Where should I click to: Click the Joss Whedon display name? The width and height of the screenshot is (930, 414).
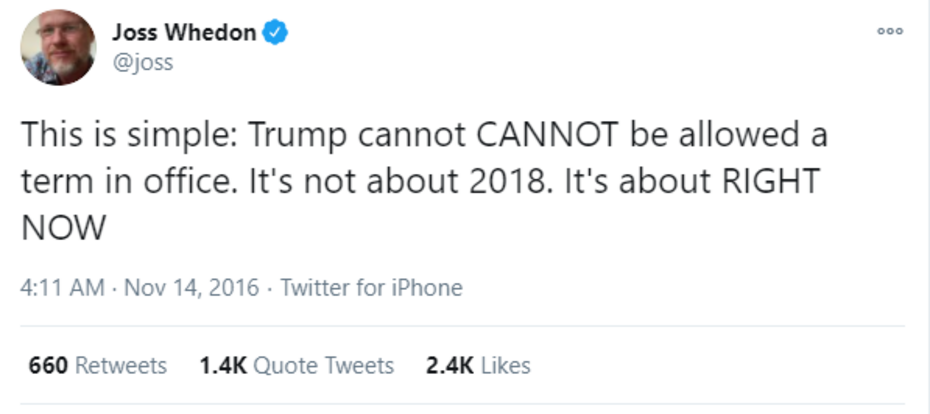(184, 32)
